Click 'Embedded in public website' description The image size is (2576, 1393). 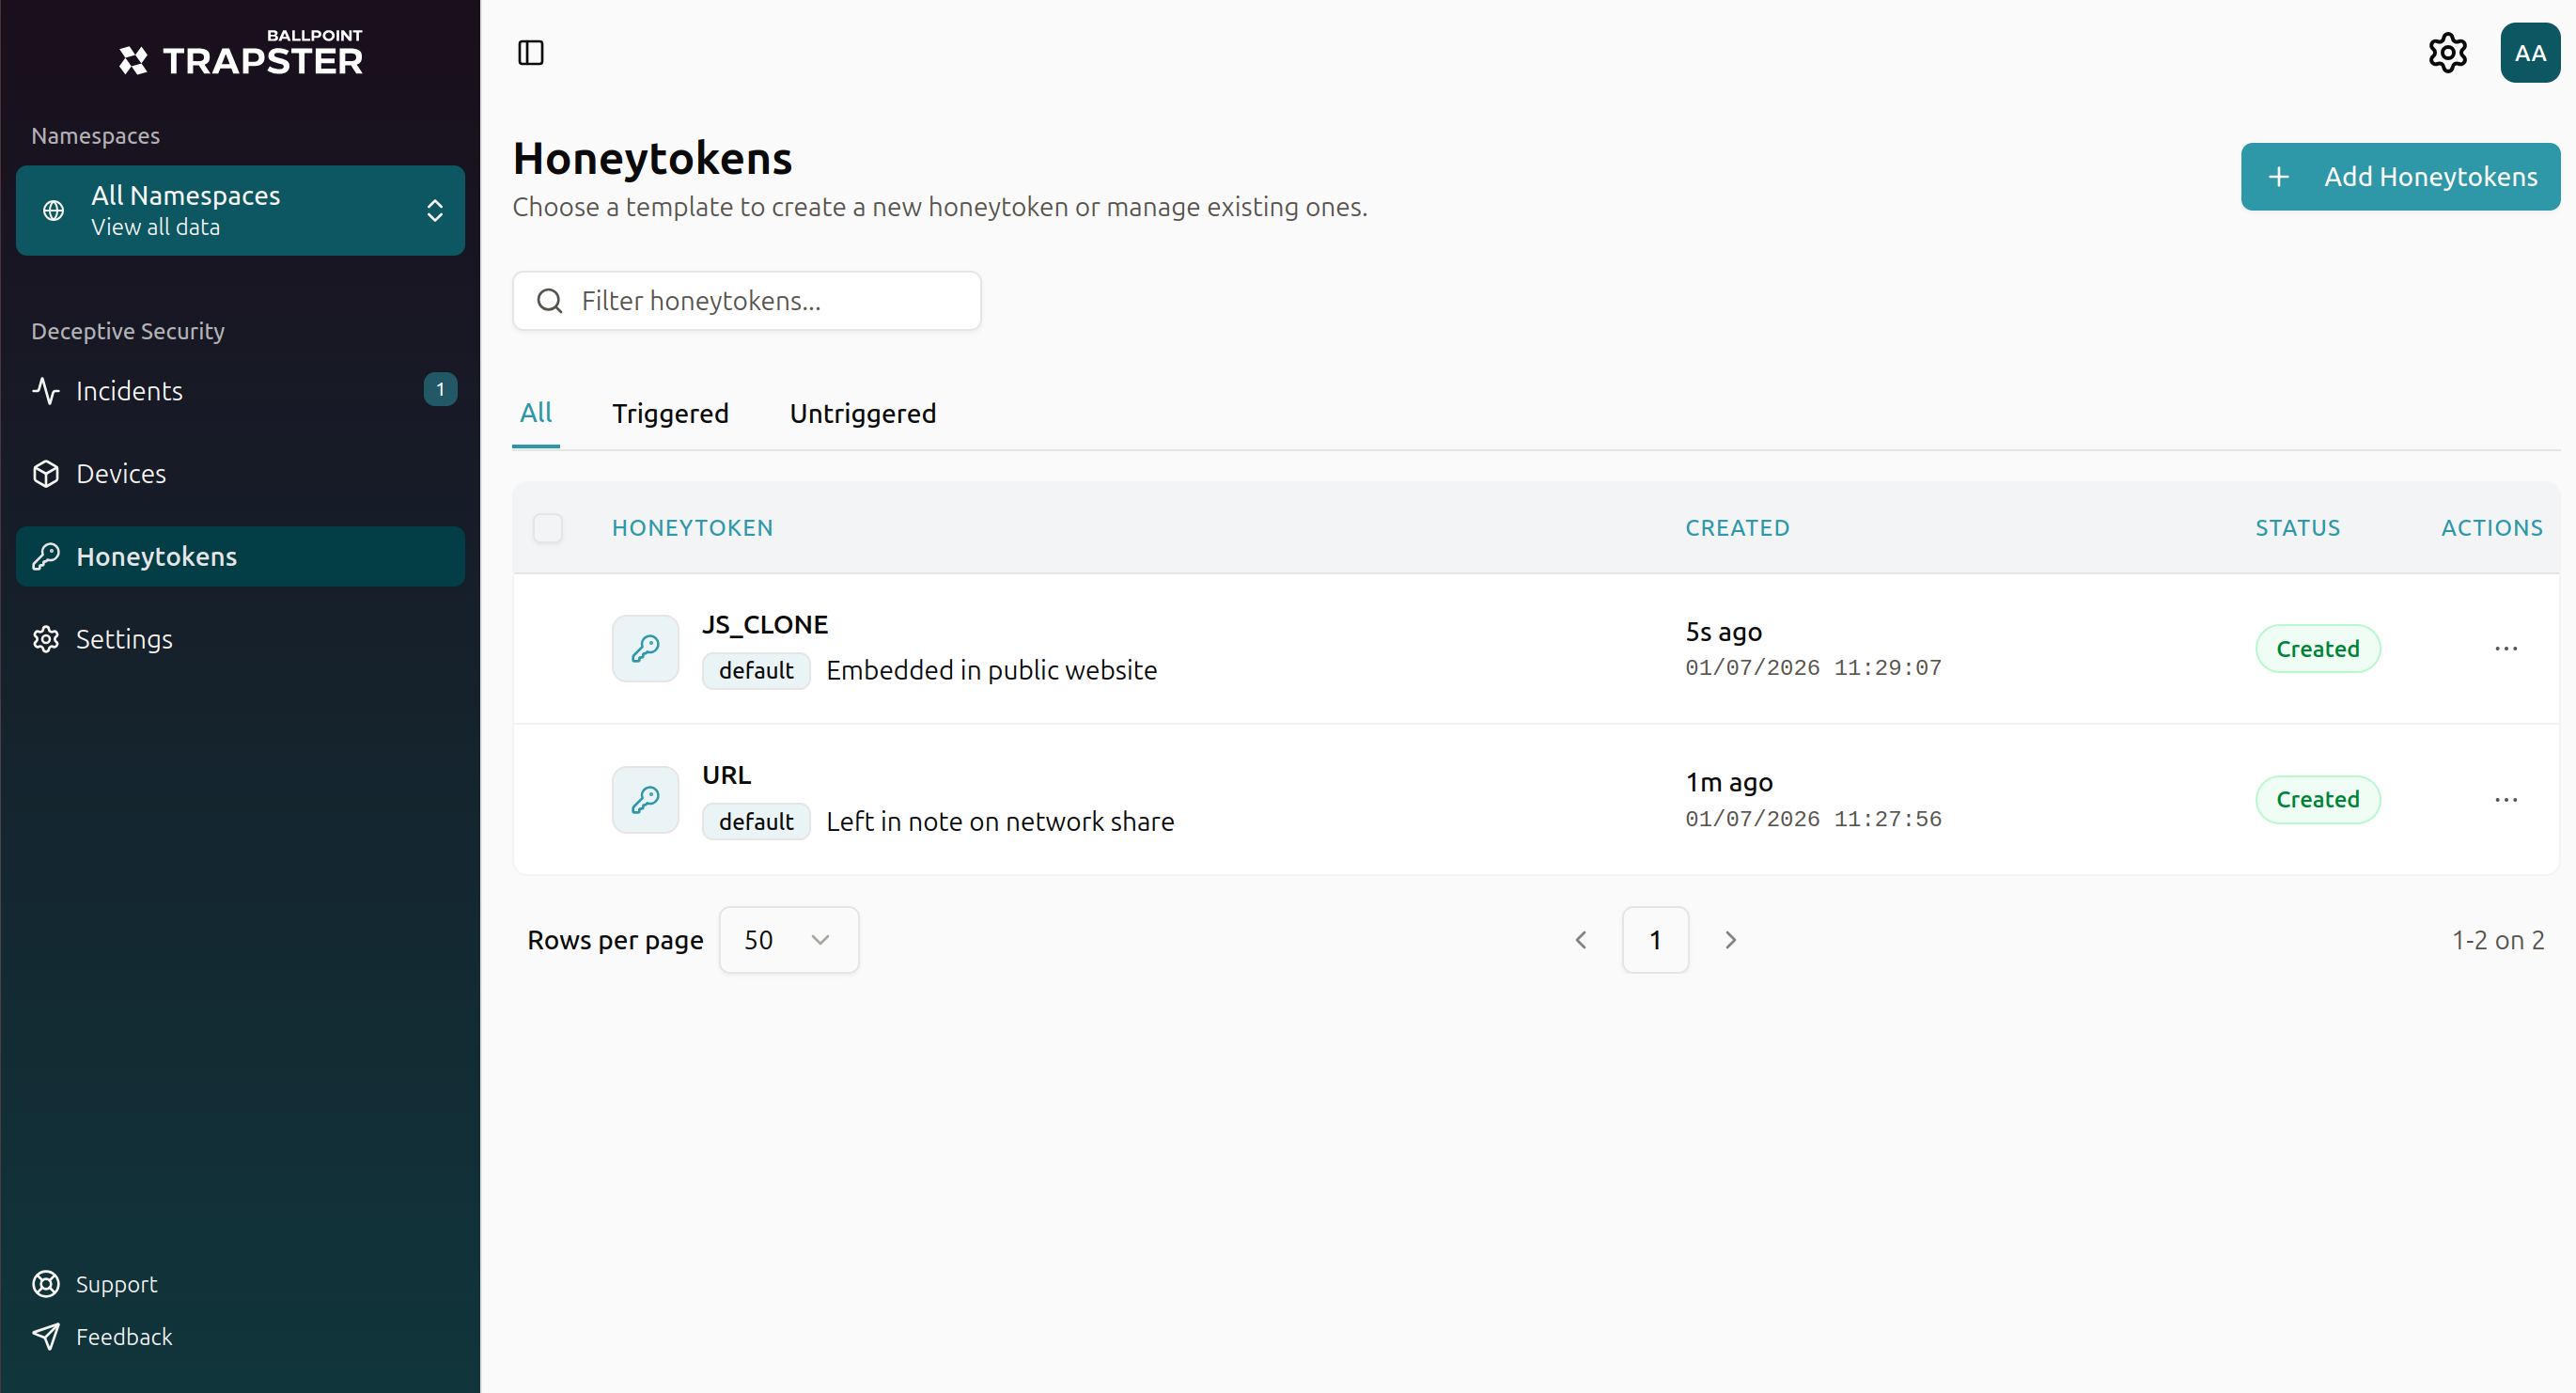pos(992,671)
